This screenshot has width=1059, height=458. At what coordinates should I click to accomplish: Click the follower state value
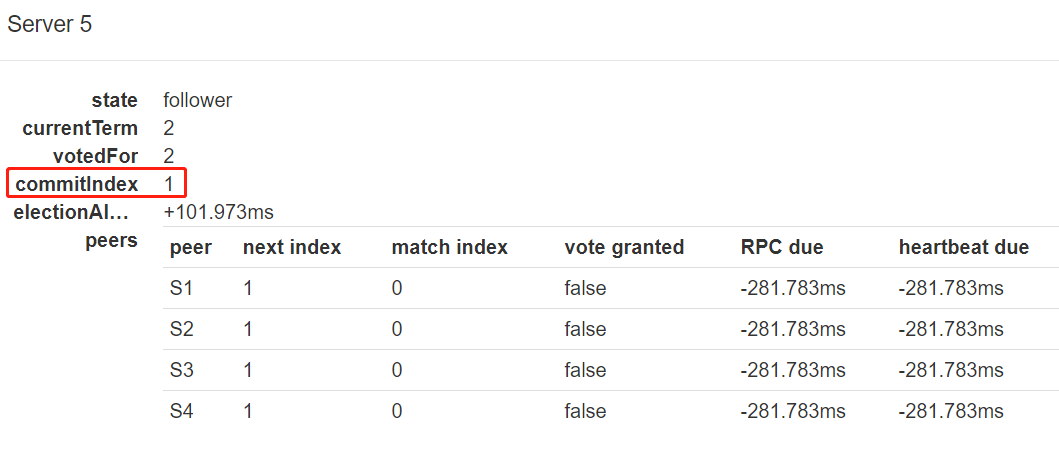[198, 101]
